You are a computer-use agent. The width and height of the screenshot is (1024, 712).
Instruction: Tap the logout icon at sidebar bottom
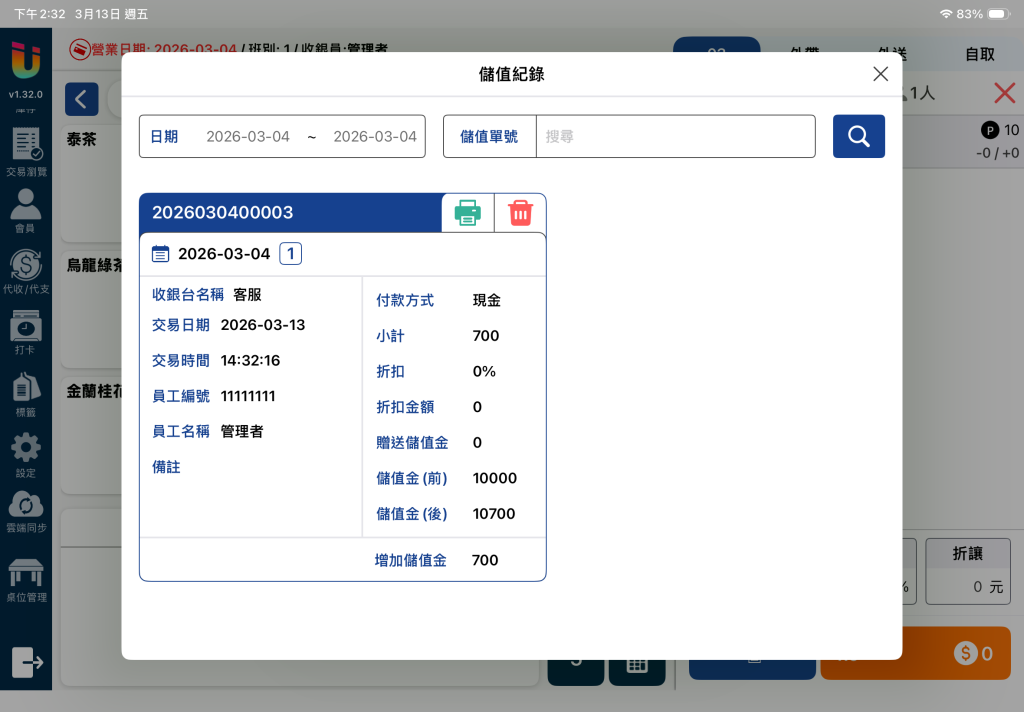coord(27,661)
